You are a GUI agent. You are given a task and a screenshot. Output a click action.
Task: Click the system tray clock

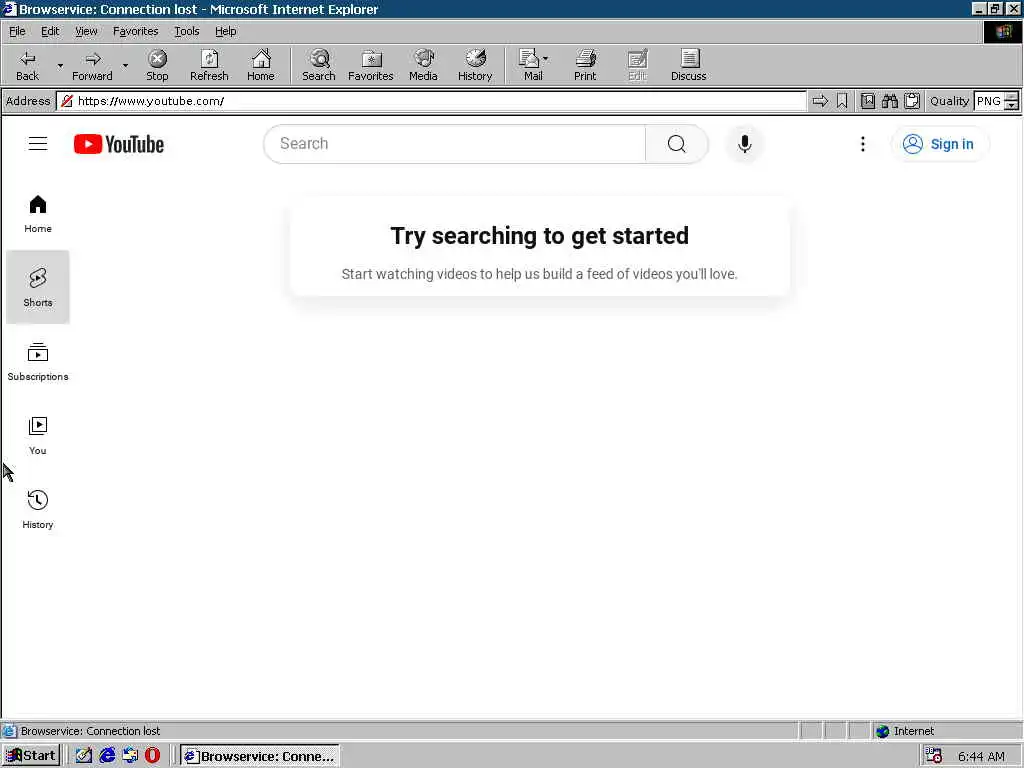[981, 756]
